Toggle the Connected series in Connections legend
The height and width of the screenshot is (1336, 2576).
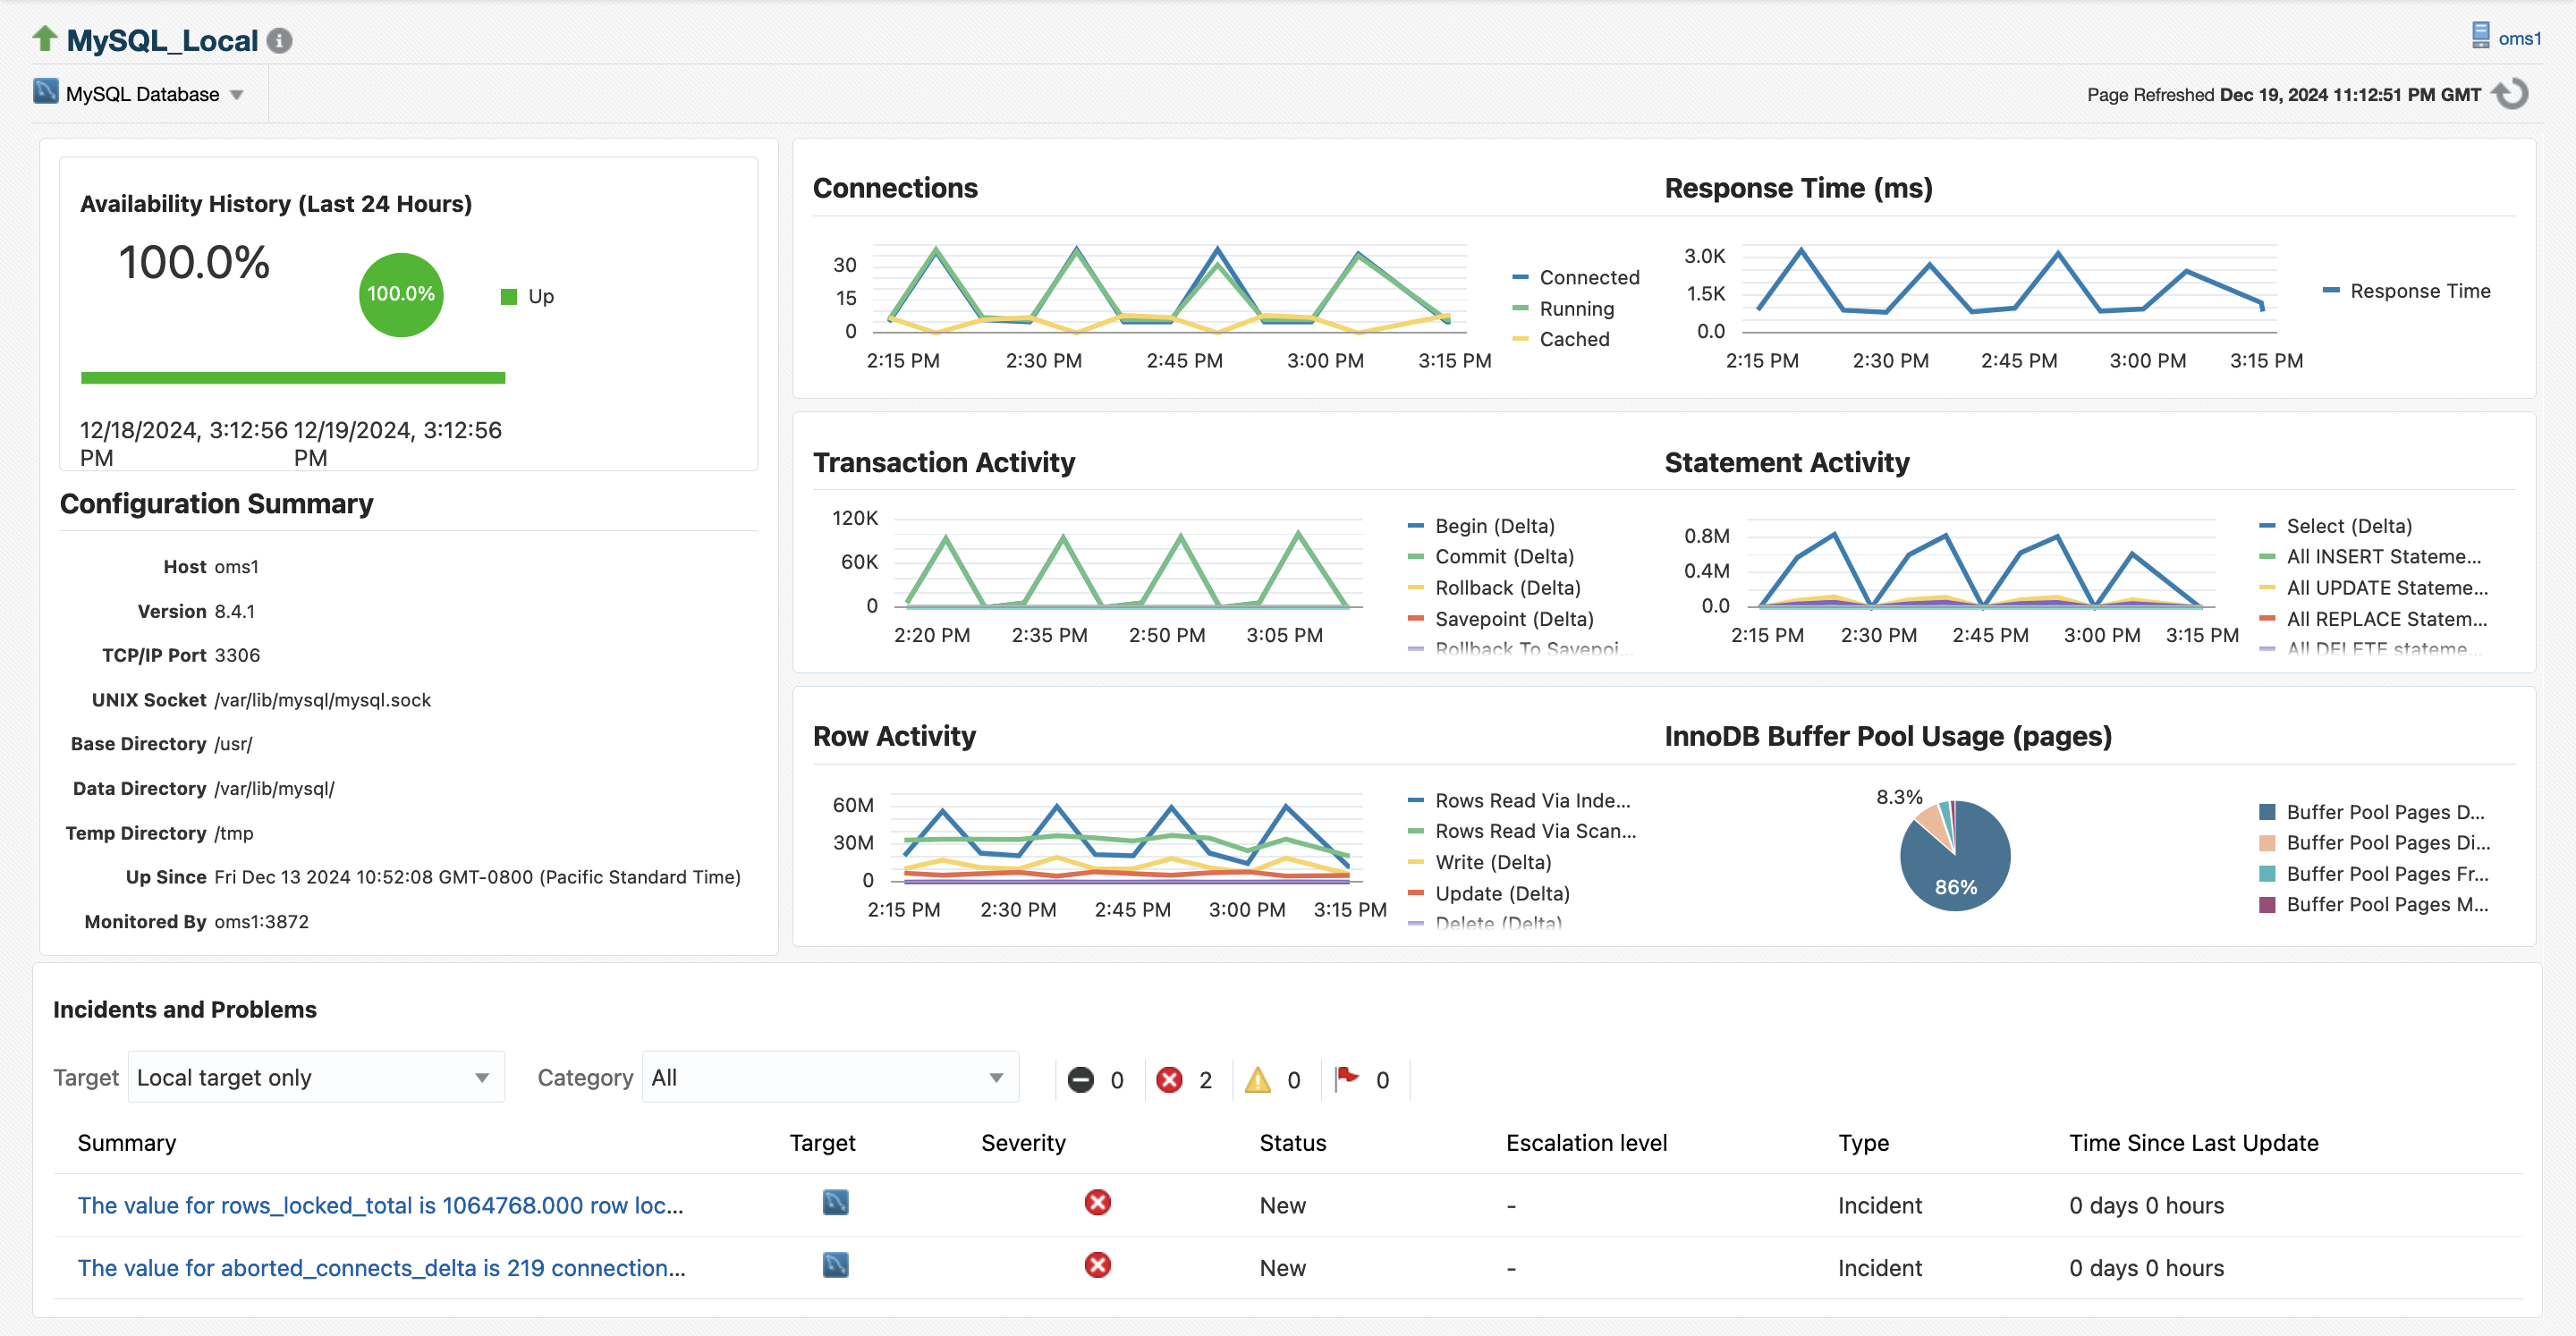[1588, 277]
